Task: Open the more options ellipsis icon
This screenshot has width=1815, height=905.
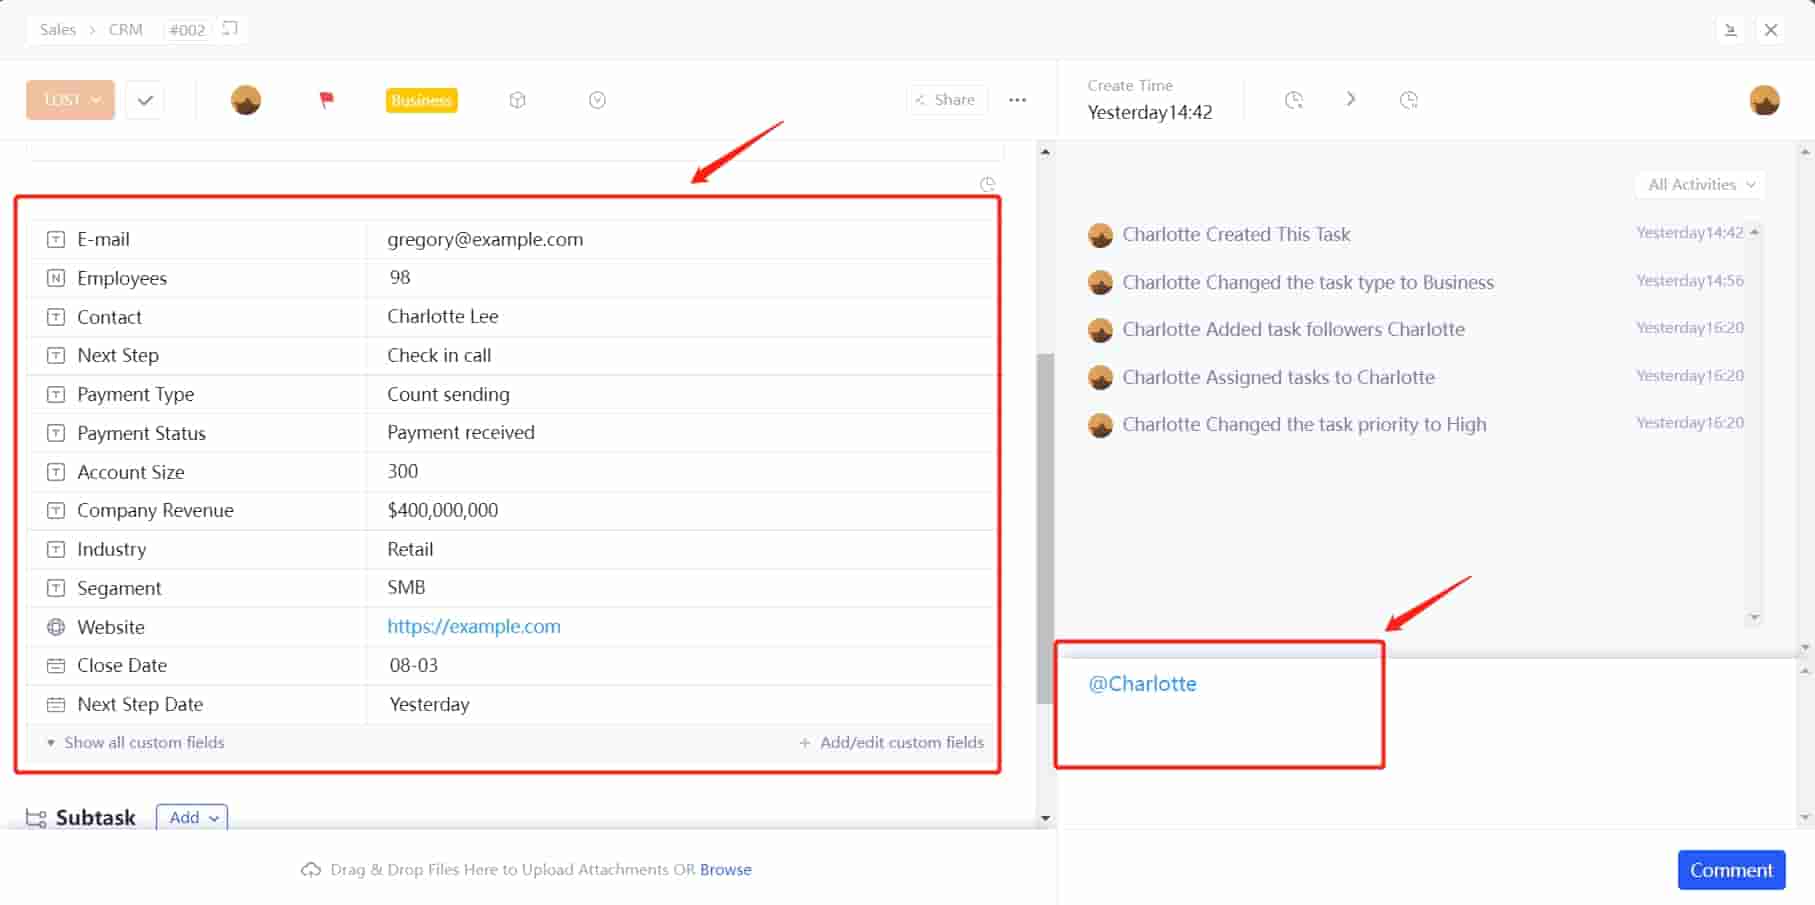Action: (1017, 100)
